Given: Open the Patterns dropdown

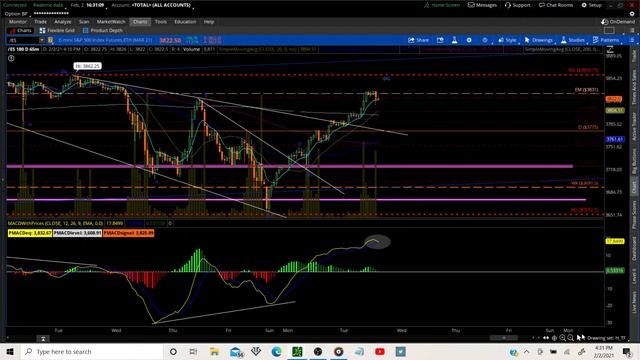Looking at the screenshot, I should pos(606,40).
